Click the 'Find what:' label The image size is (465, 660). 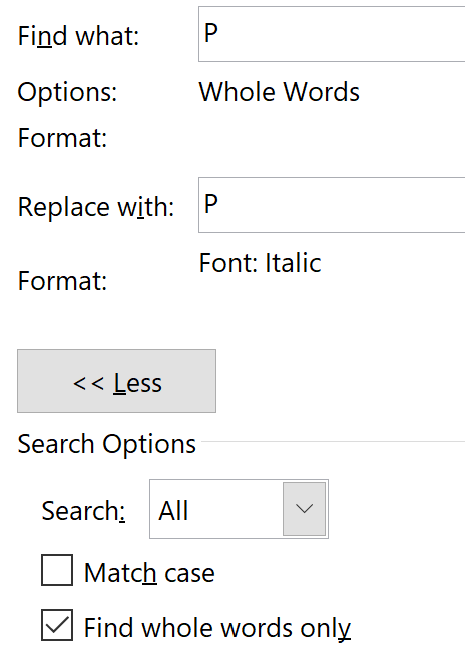78,36
